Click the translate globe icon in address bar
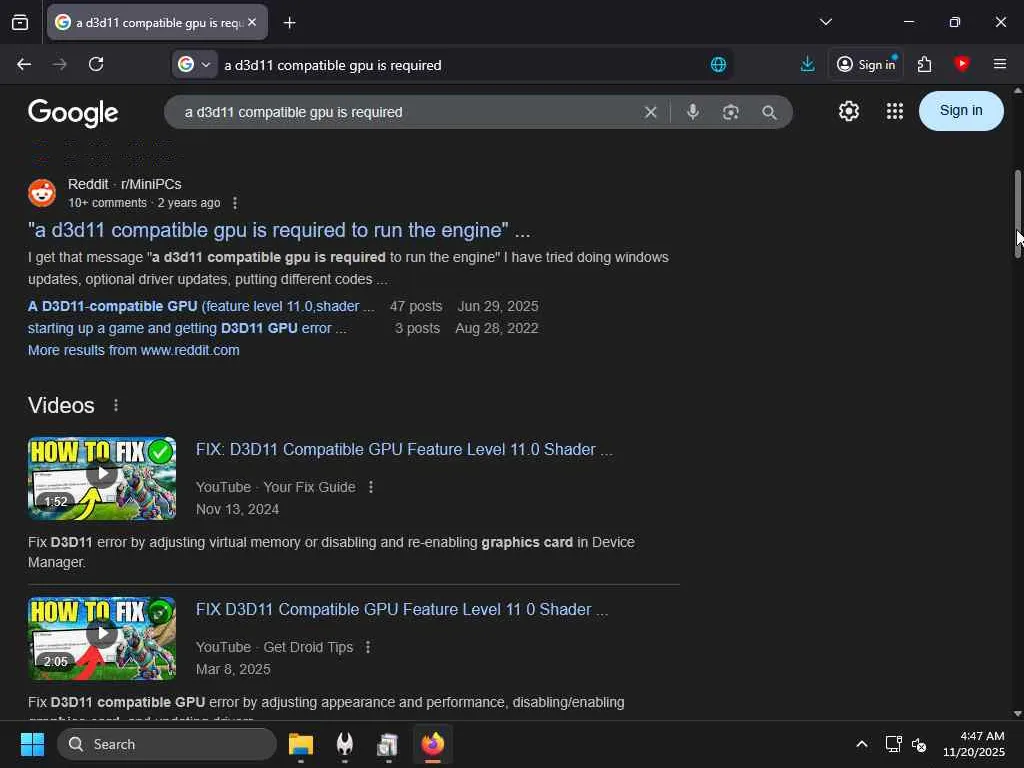This screenshot has height=768, width=1024. click(x=718, y=65)
